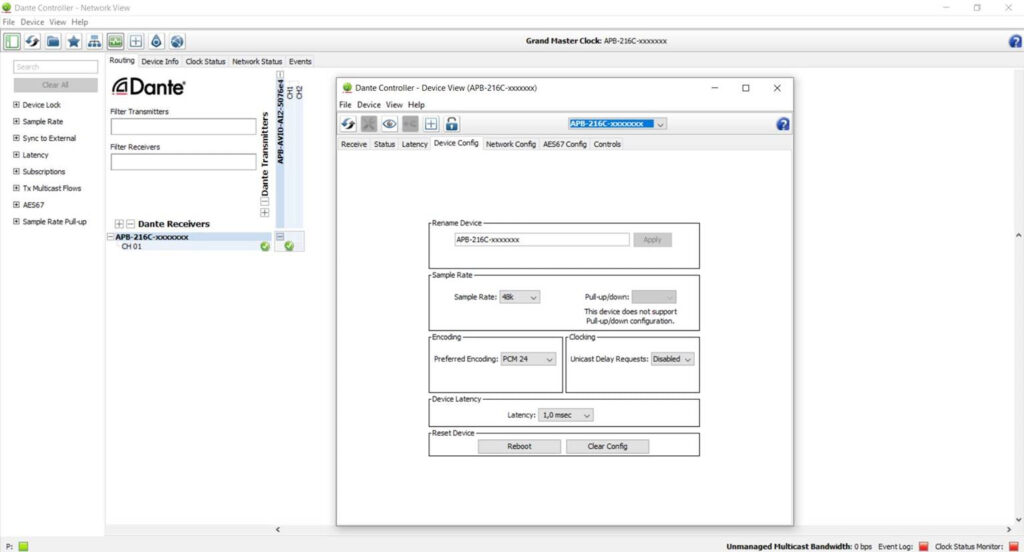Expand the AES67 filter group
Image resolution: width=1024 pixels, height=552 pixels.
pos(16,204)
